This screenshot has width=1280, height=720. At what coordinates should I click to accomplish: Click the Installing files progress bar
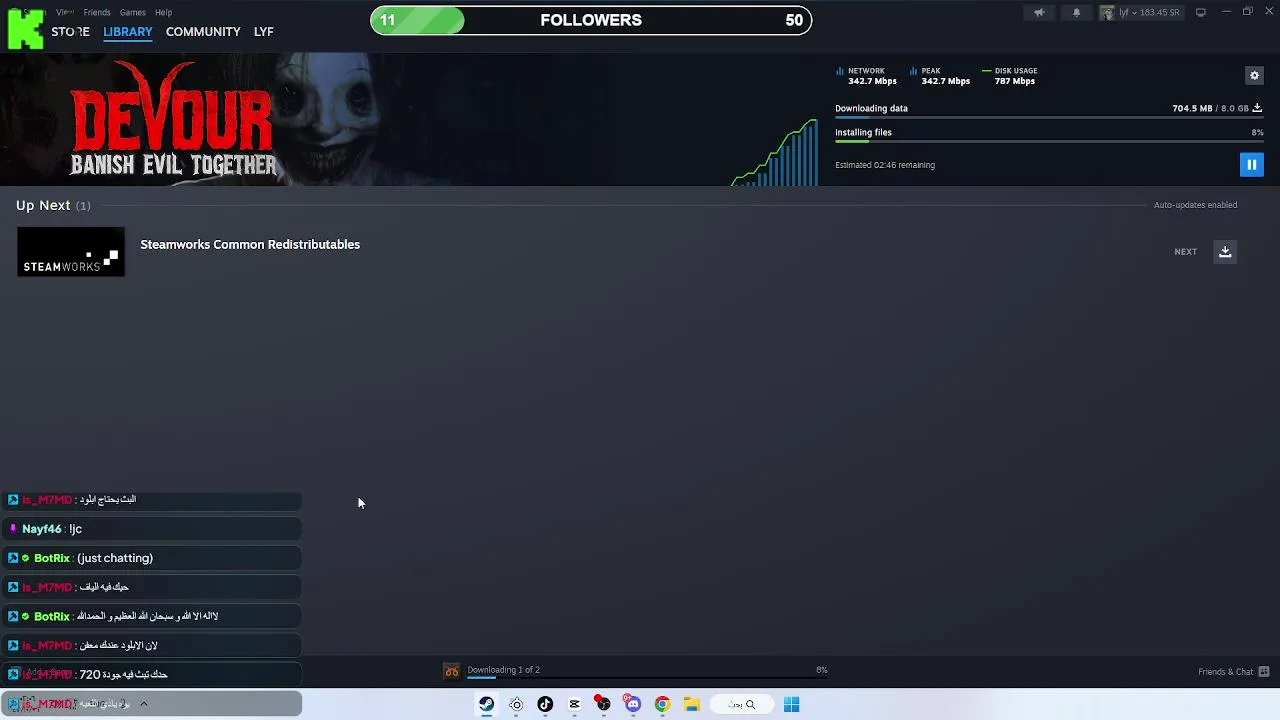1049,142
